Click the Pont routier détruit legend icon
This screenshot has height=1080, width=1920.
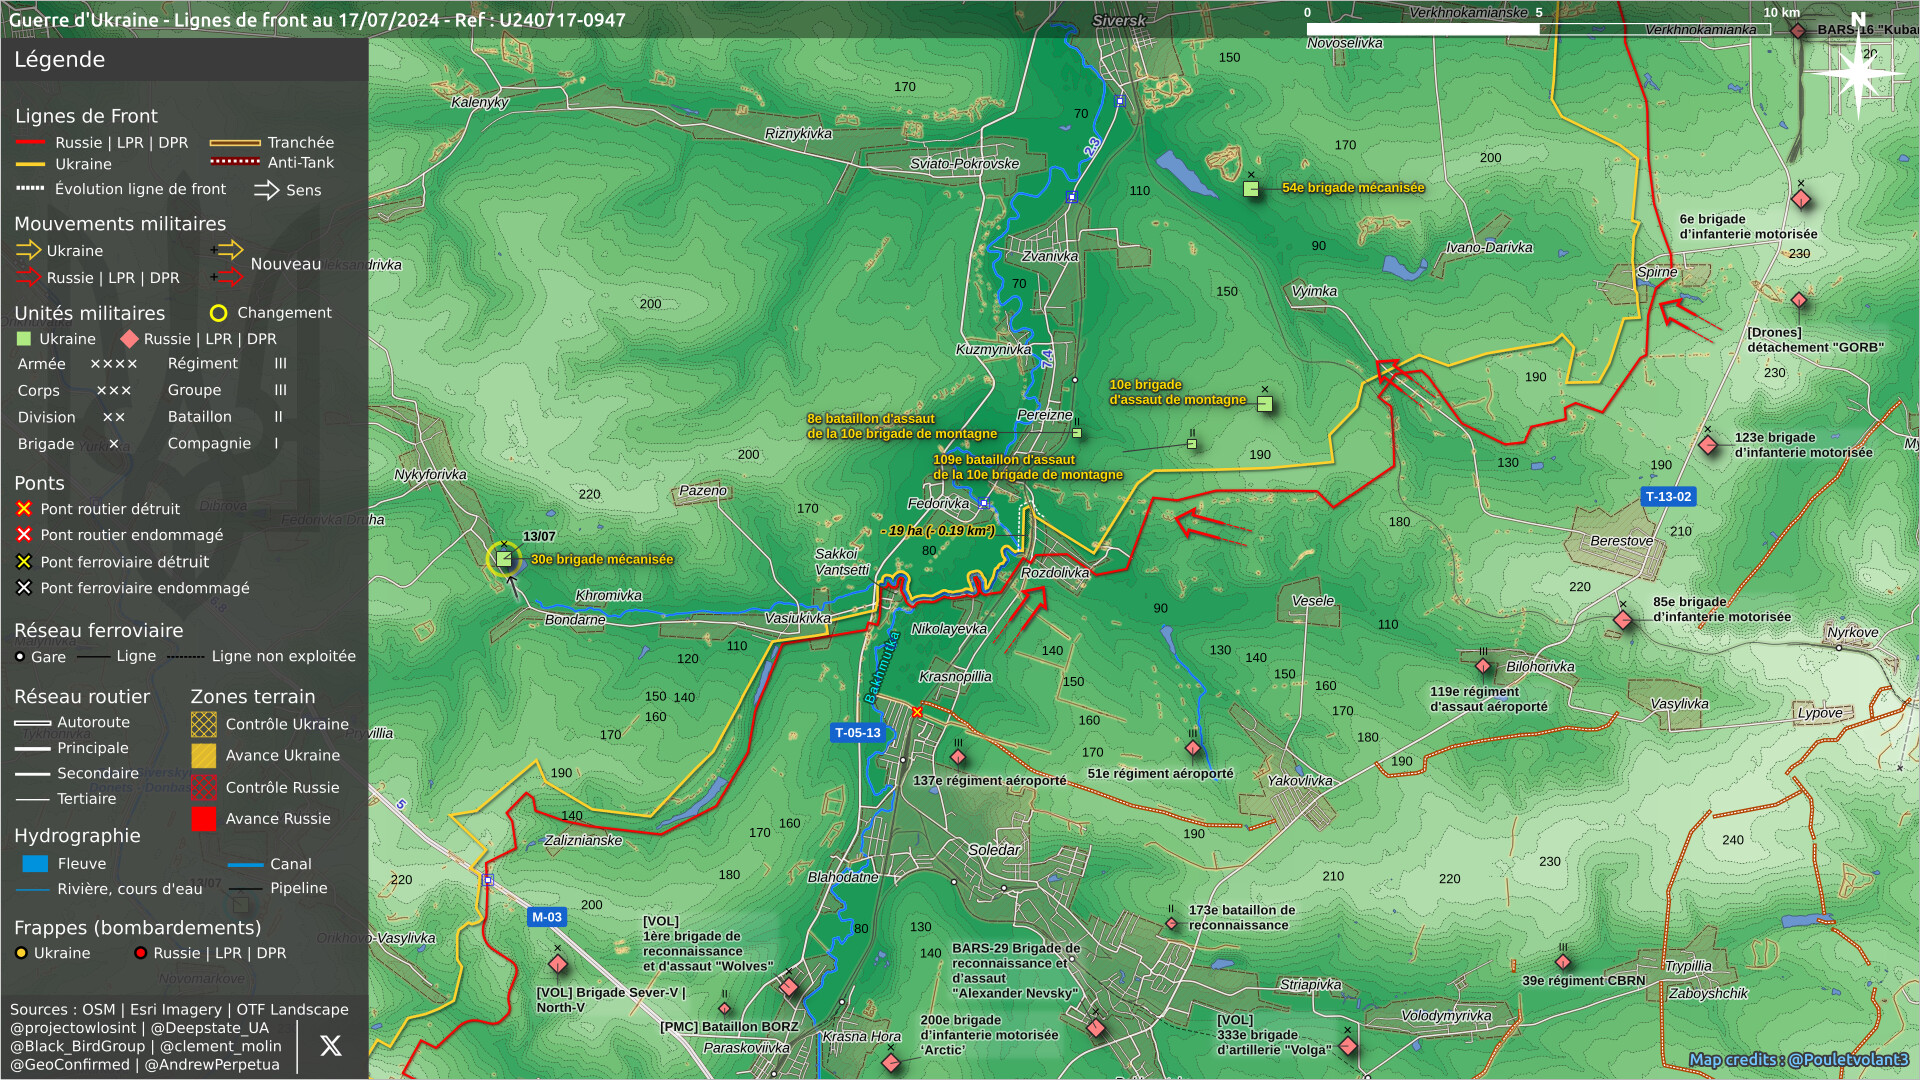click(x=24, y=509)
